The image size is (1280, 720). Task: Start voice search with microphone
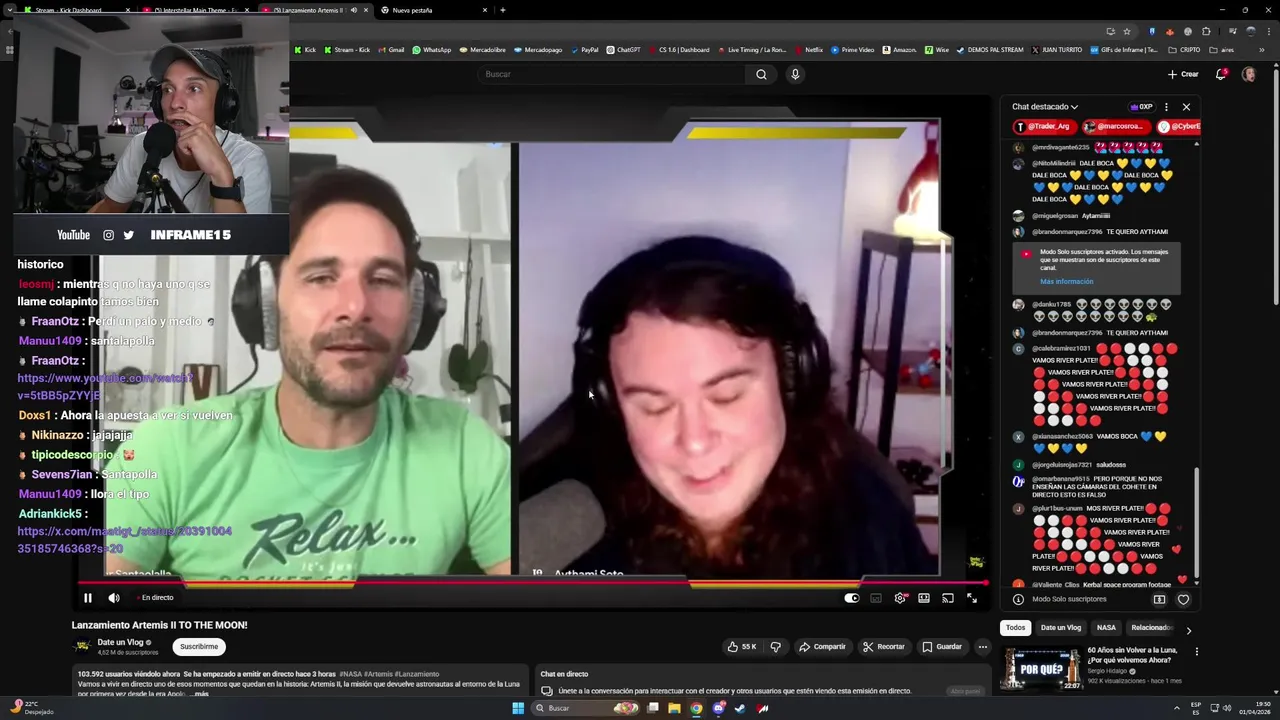click(x=795, y=74)
